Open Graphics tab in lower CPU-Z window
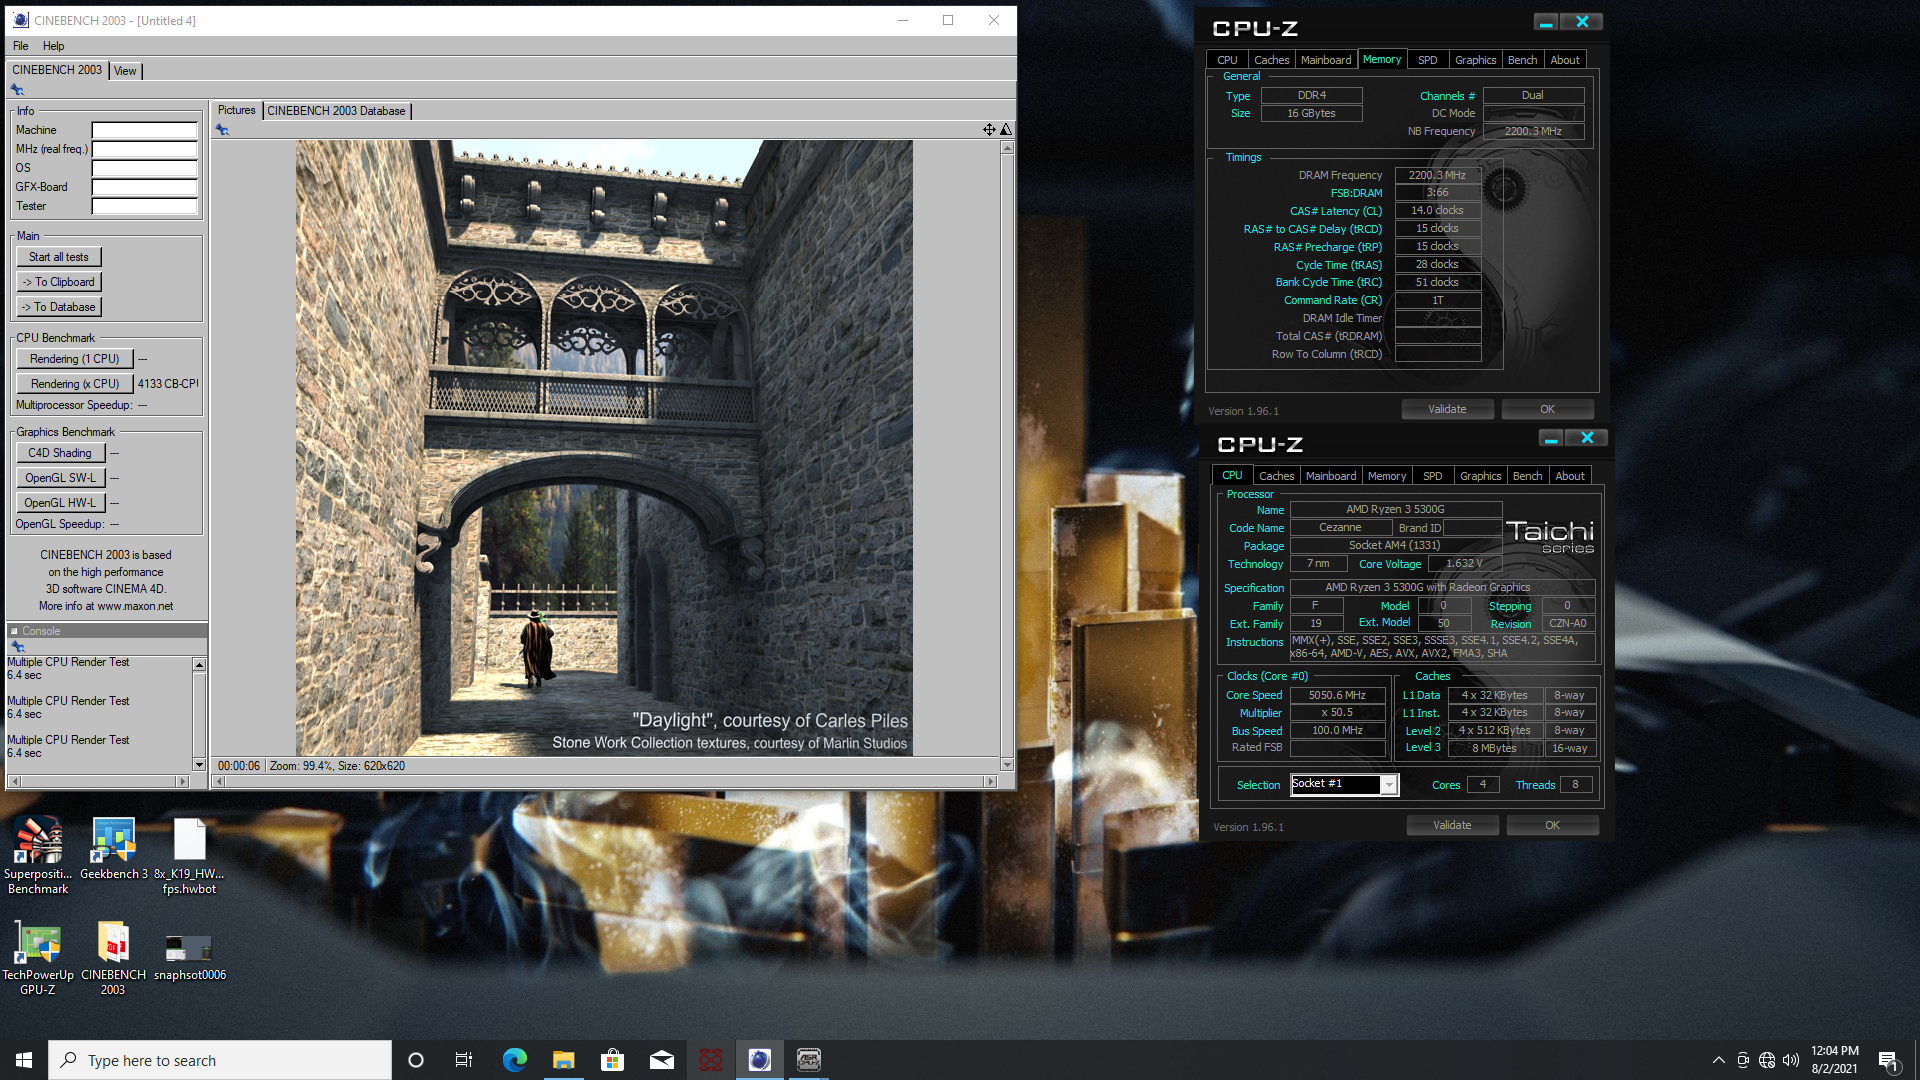 pyautogui.click(x=1480, y=476)
